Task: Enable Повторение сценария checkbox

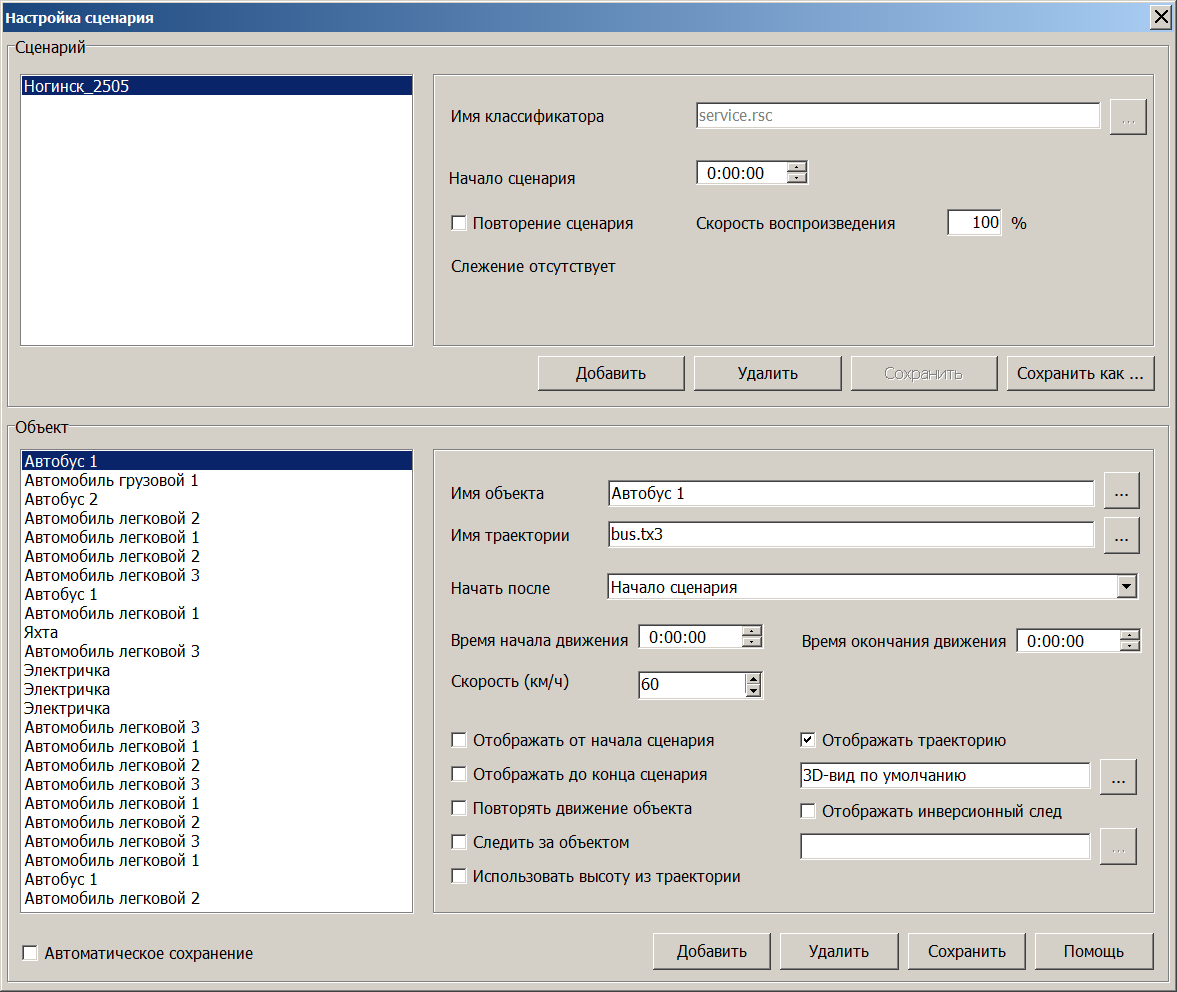Action: pos(459,223)
